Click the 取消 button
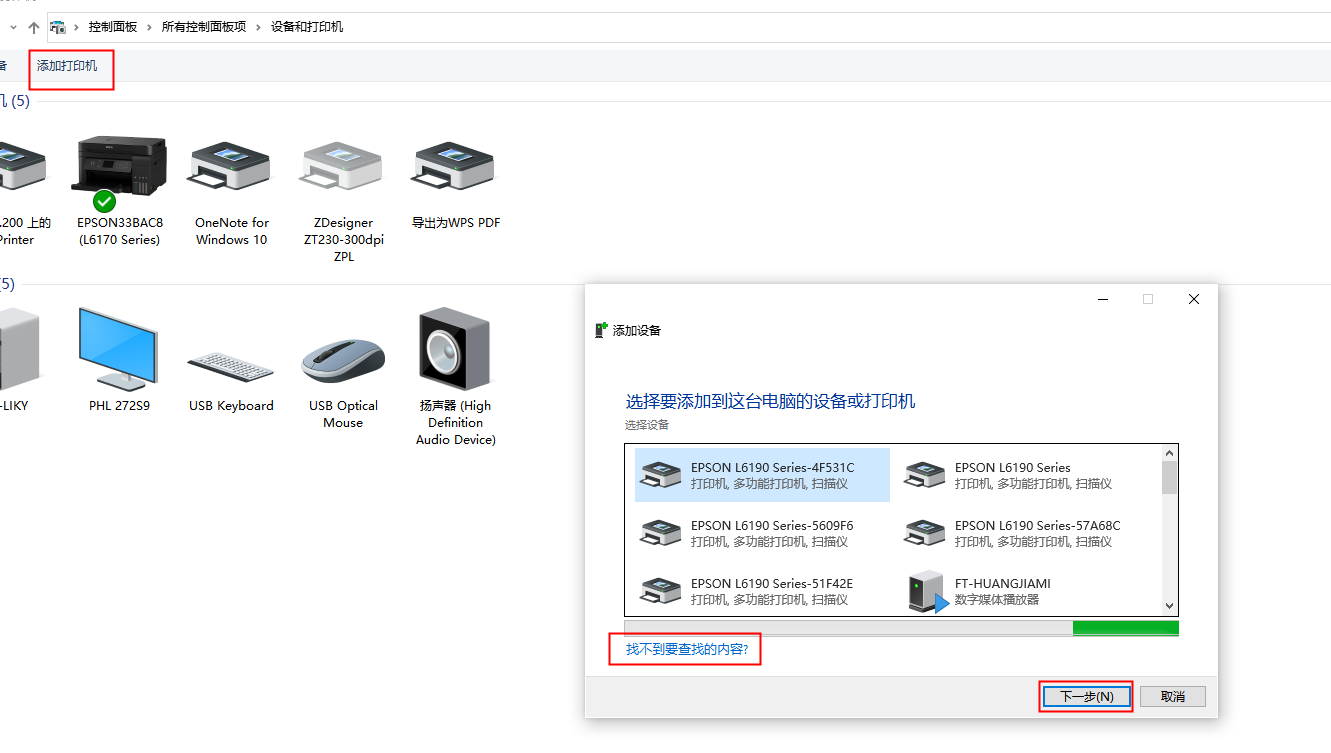The width and height of the screenshot is (1331, 753). tap(1173, 696)
